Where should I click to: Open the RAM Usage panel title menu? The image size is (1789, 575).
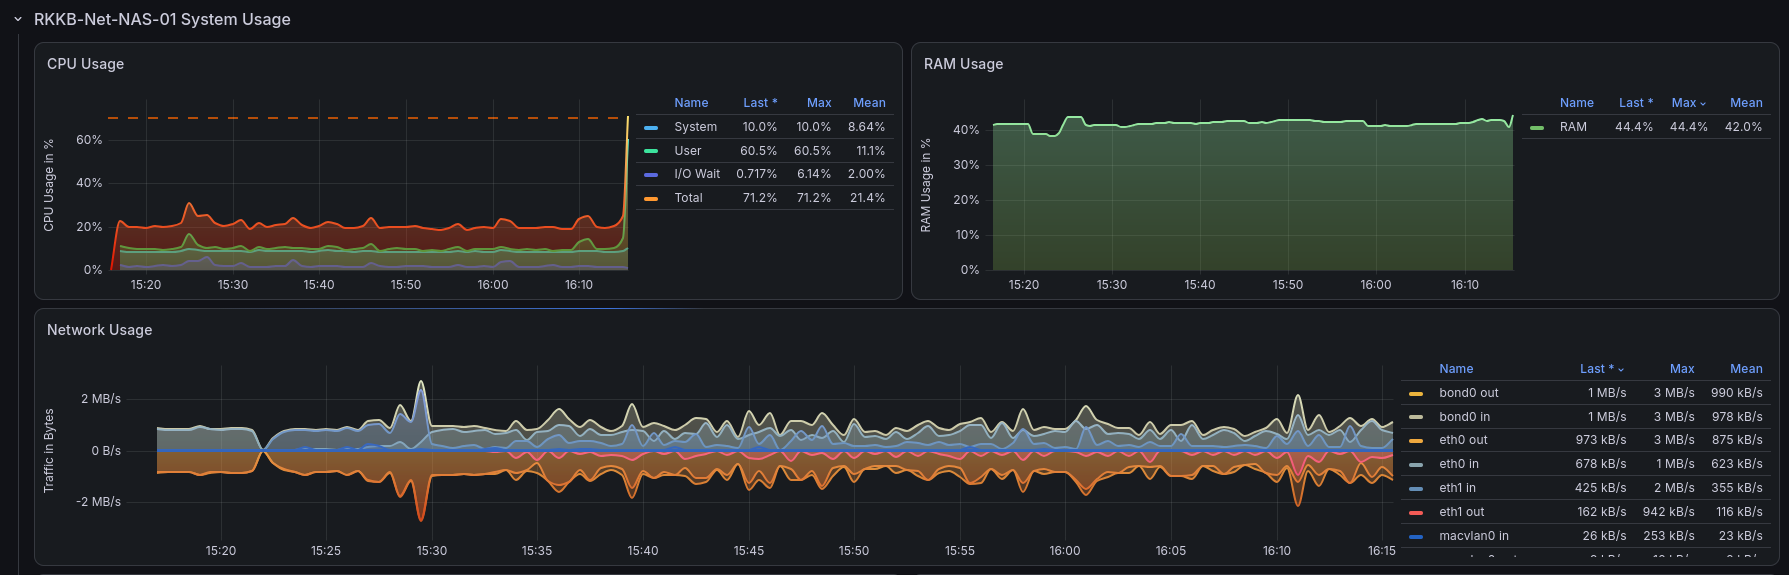pos(963,64)
